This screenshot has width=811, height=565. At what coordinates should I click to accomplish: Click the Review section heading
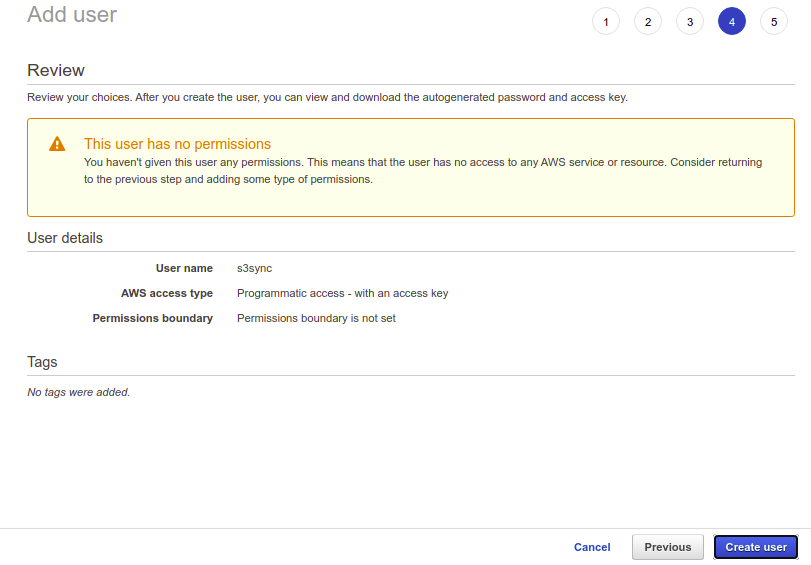(x=56, y=70)
